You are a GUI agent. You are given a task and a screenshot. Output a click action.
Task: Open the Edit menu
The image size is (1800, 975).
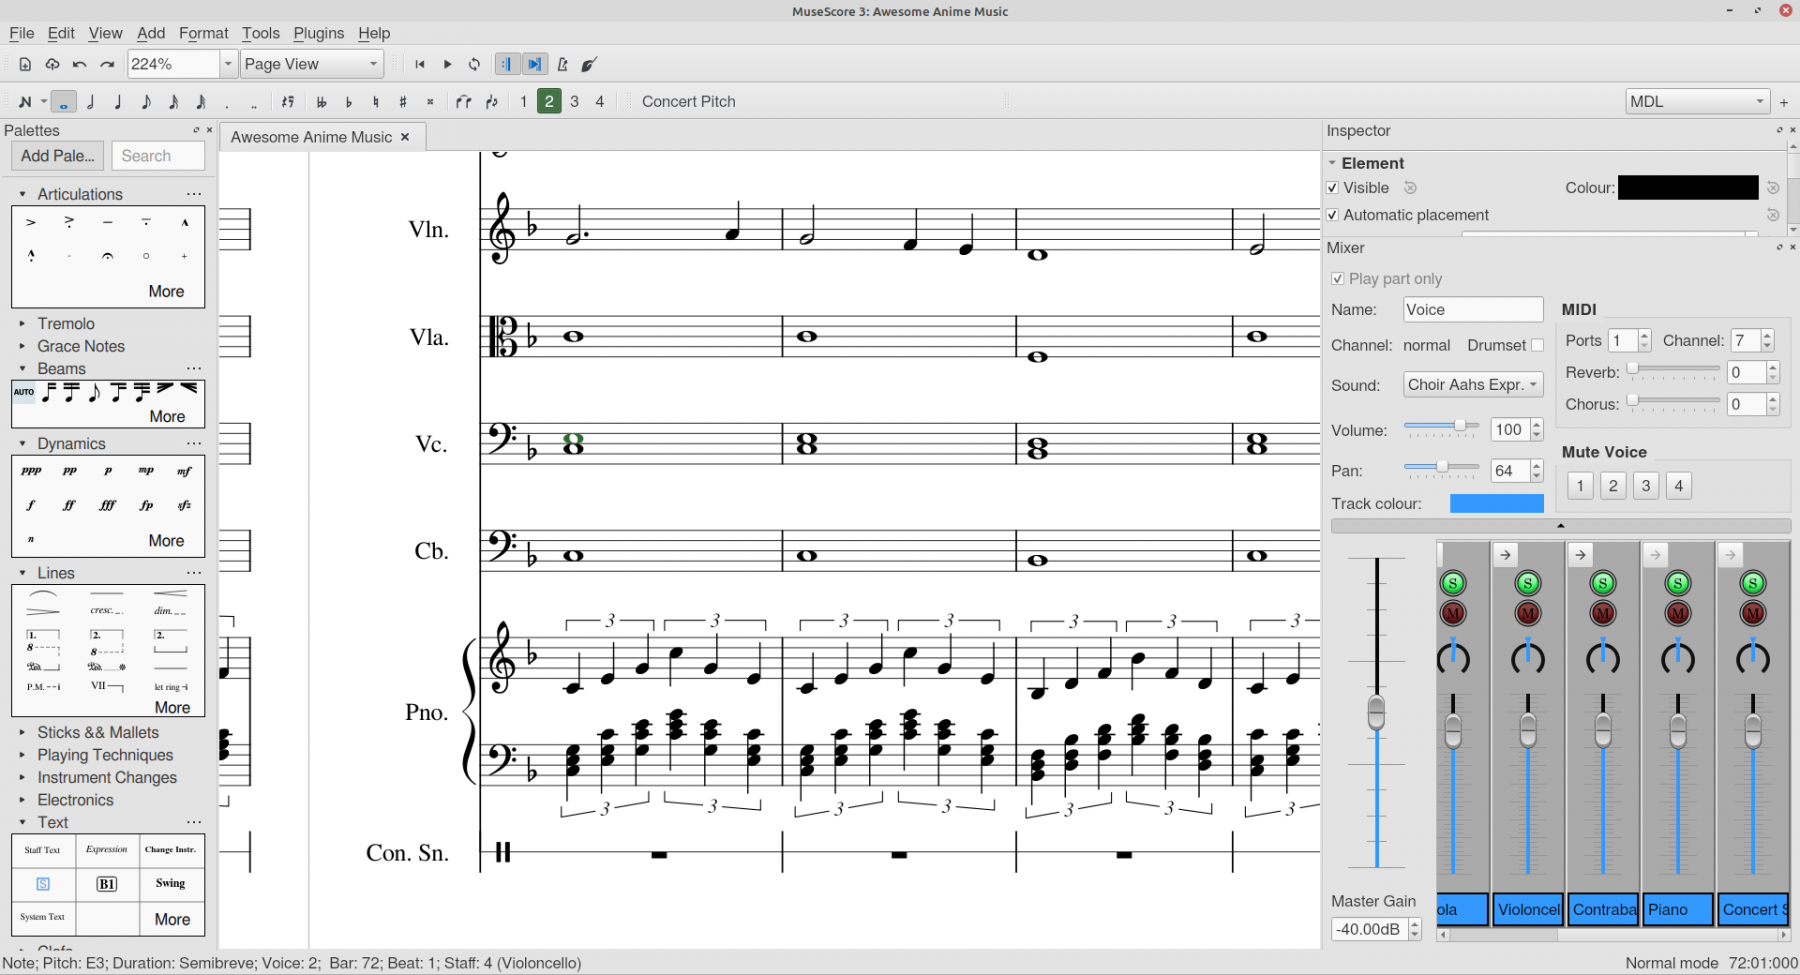click(x=61, y=33)
